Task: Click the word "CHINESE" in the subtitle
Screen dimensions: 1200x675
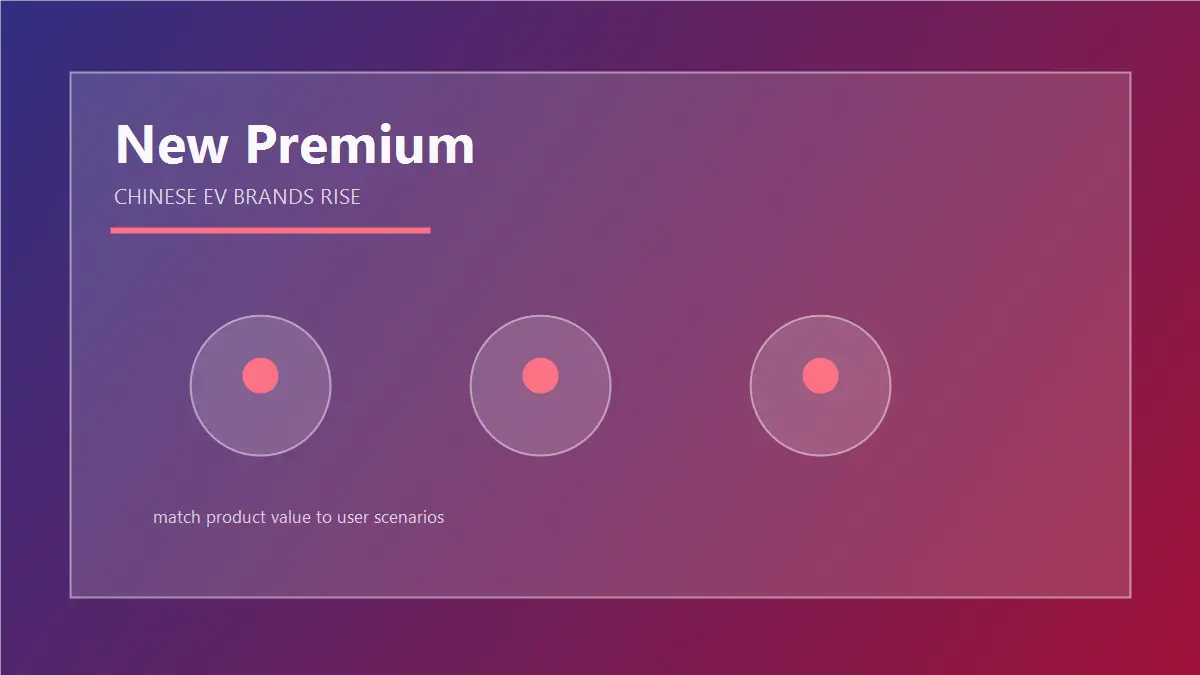Action: pos(156,197)
